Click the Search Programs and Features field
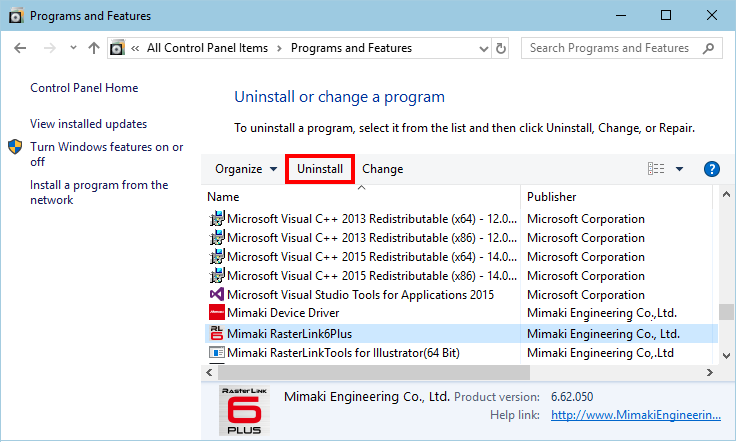This screenshot has height=442, width=736. coord(610,48)
